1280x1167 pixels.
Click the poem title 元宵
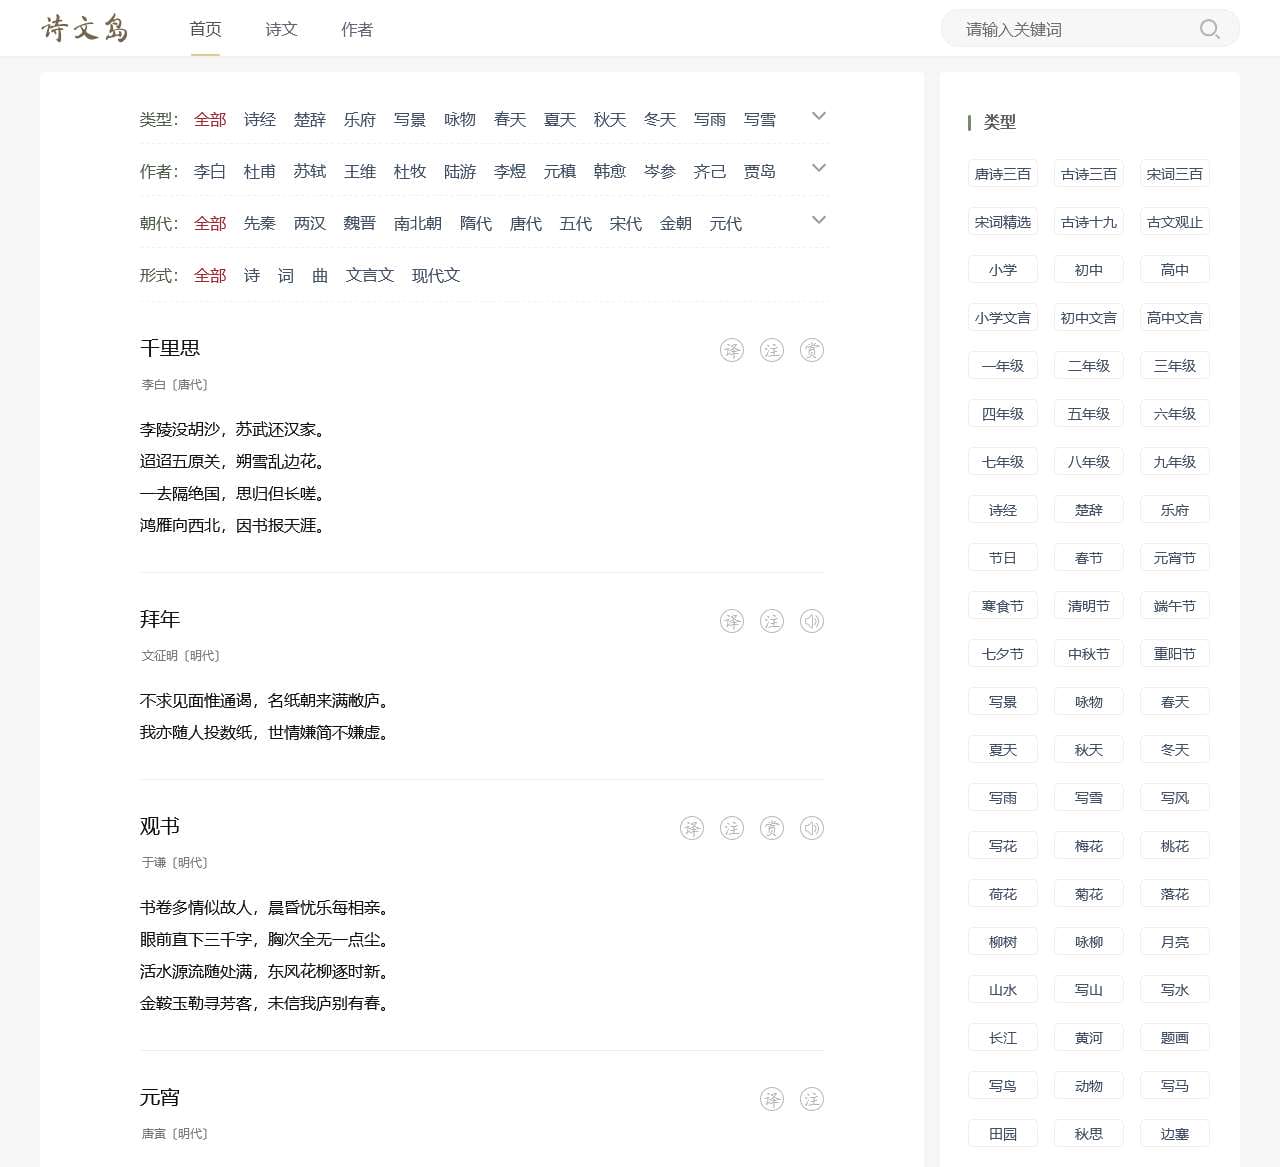click(x=160, y=1097)
